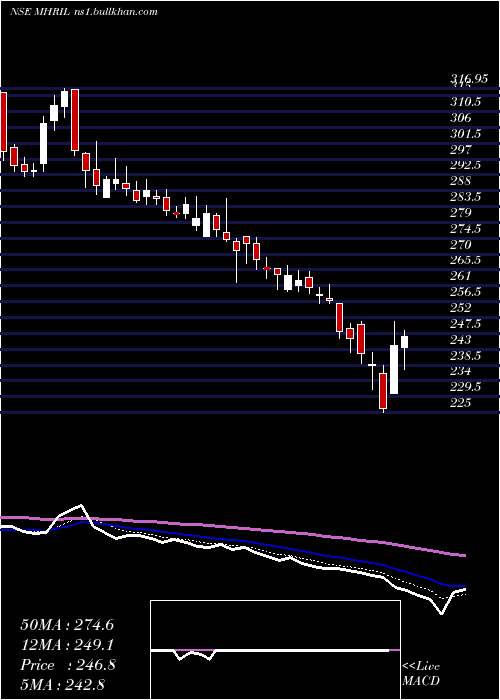Click the 234 price axis label
This screenshot has width=500, height=700.
pos(461,371)
